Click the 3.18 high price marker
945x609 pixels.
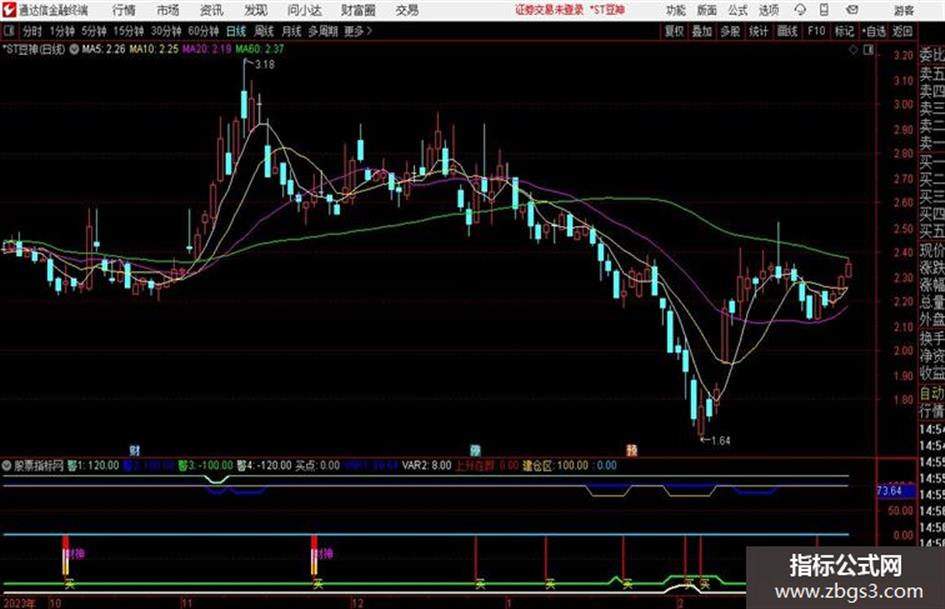coord(265,65)
